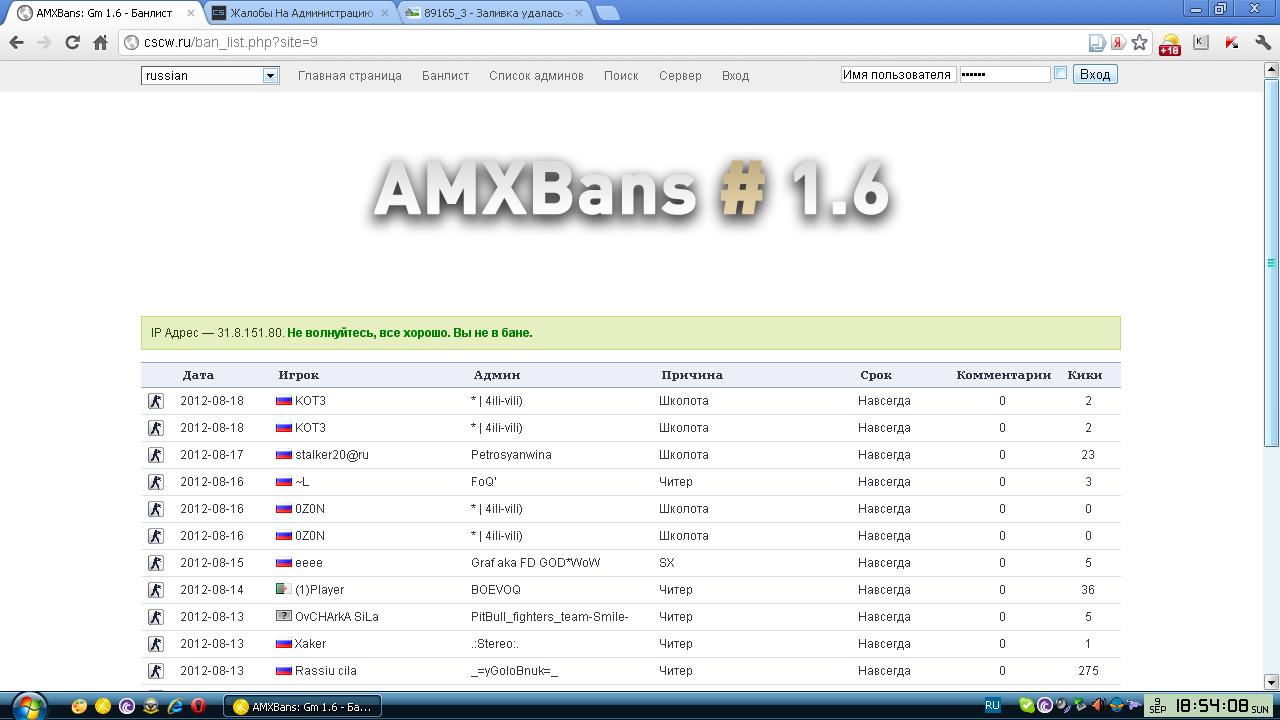
Task: Click admin name BOEVOQ
Action: [x=496, y=590]
